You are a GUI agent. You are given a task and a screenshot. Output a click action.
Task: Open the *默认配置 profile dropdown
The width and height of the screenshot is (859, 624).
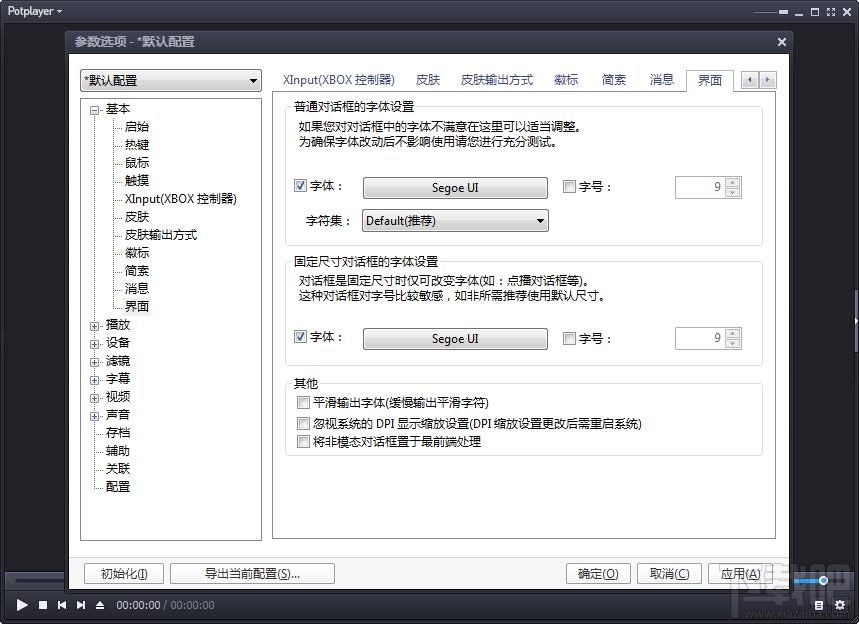click(x=170, y=81)
